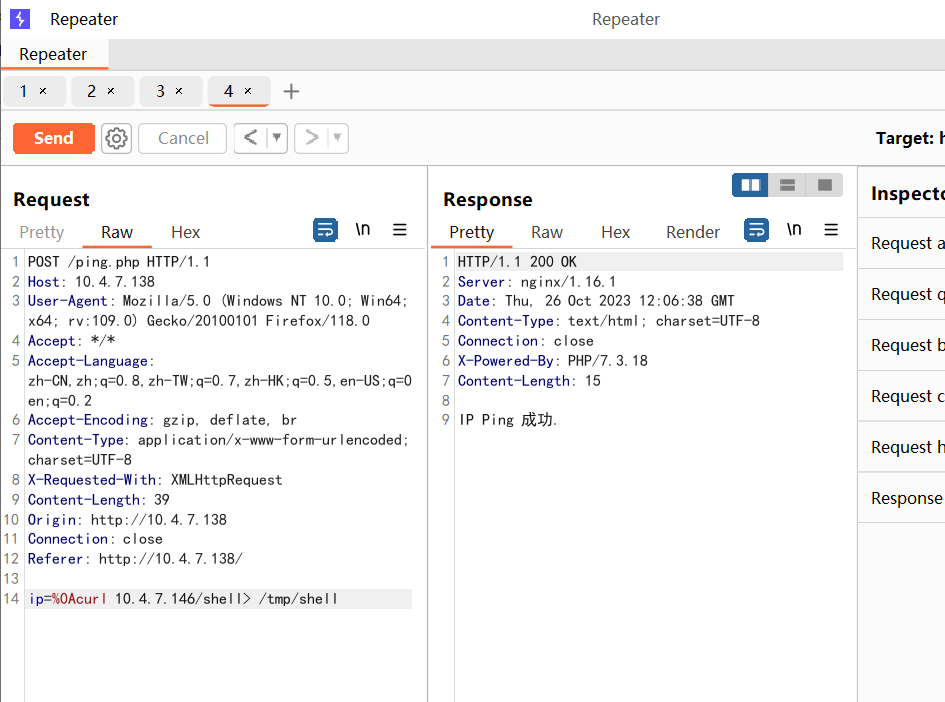Switch Request view to Pretty
The image size is (945, 702).
click(x=42, y=232)
